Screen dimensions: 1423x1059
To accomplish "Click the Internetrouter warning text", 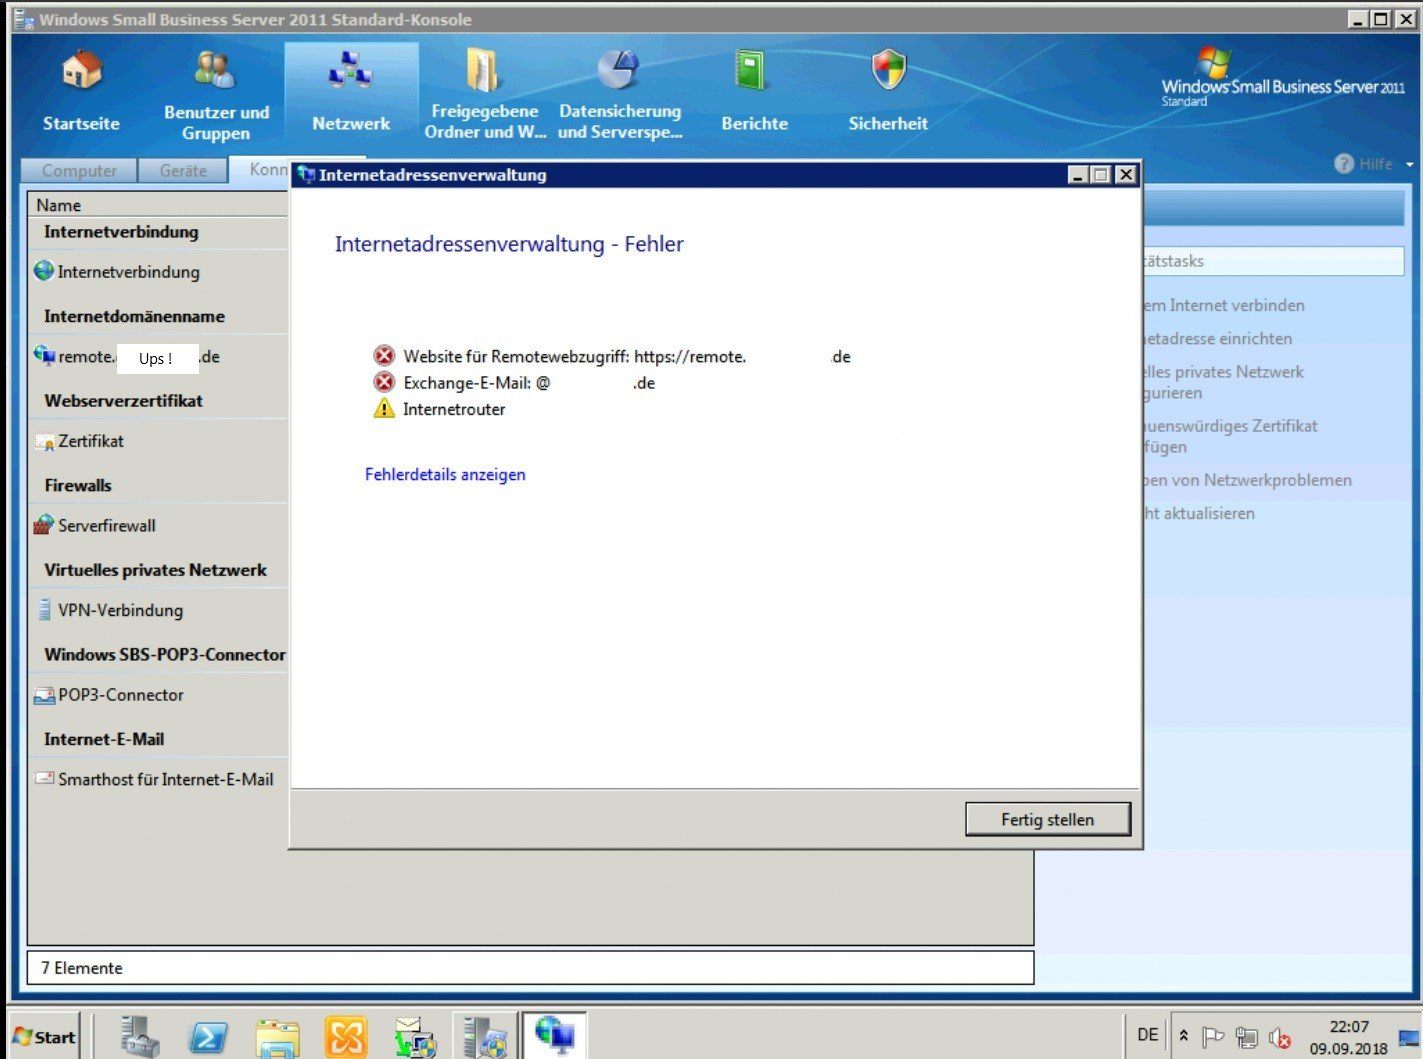I will (x=454, y=409).
